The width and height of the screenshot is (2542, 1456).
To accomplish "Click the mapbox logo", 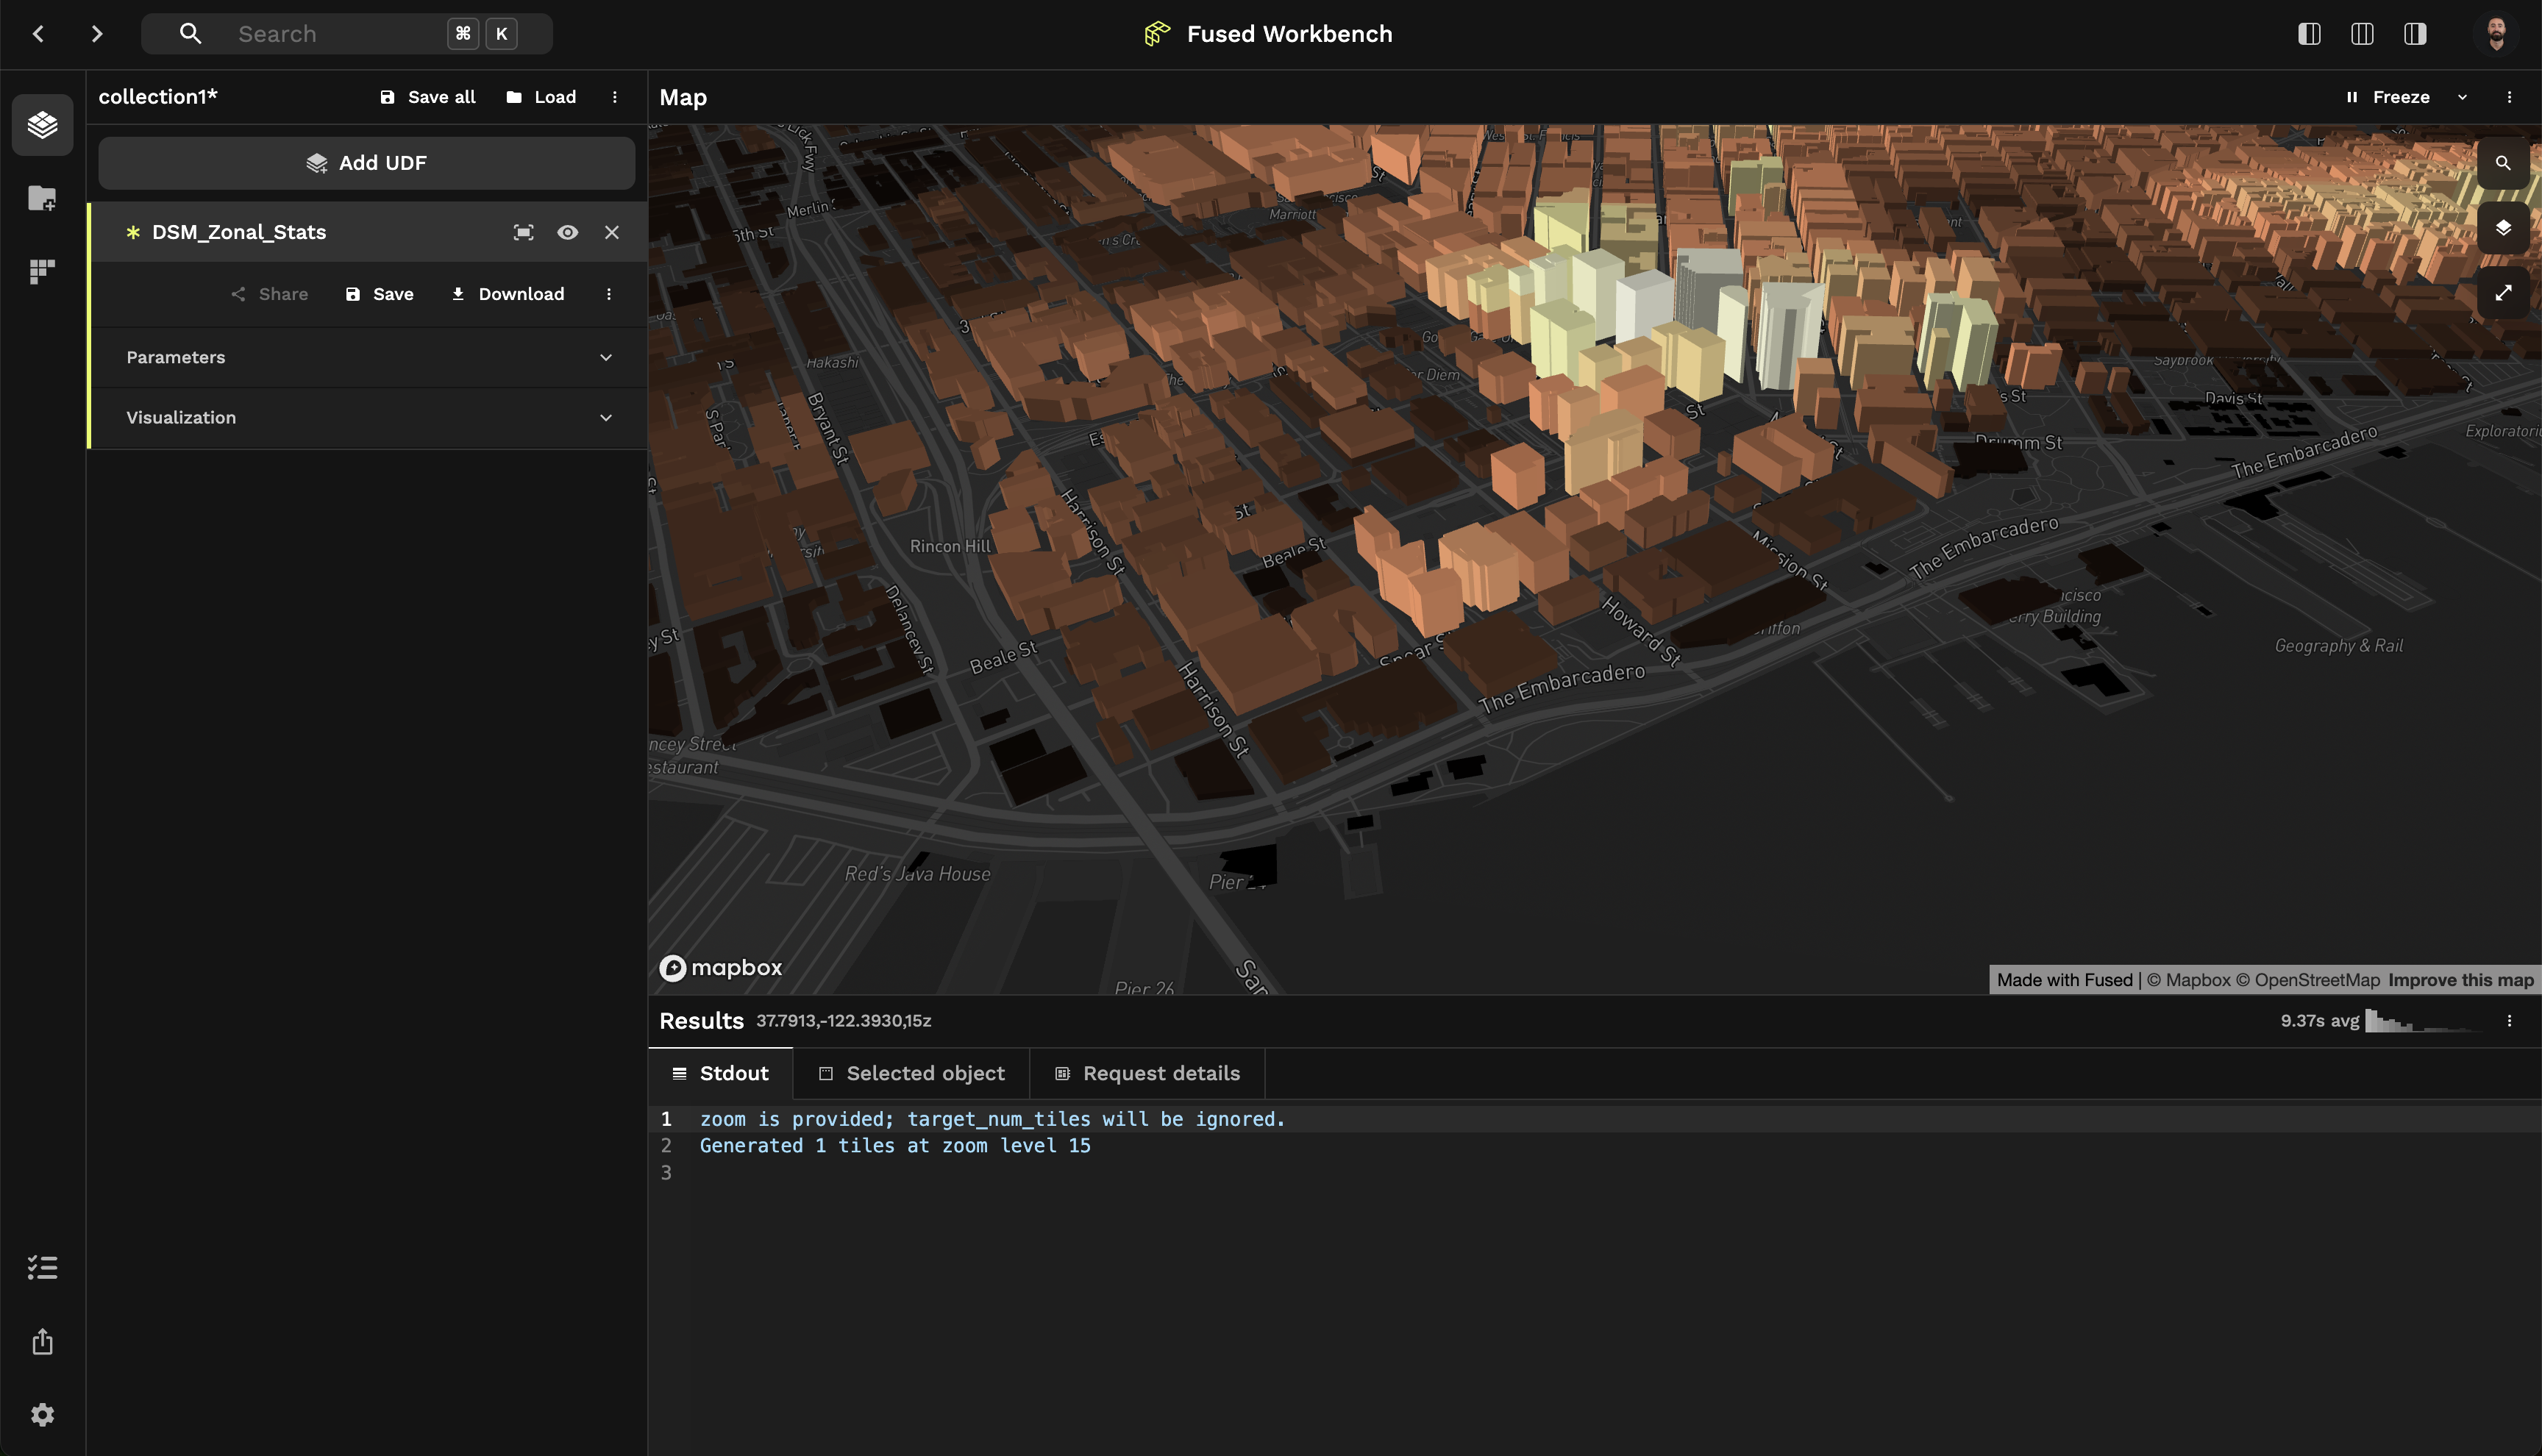I will coord(720,967).
